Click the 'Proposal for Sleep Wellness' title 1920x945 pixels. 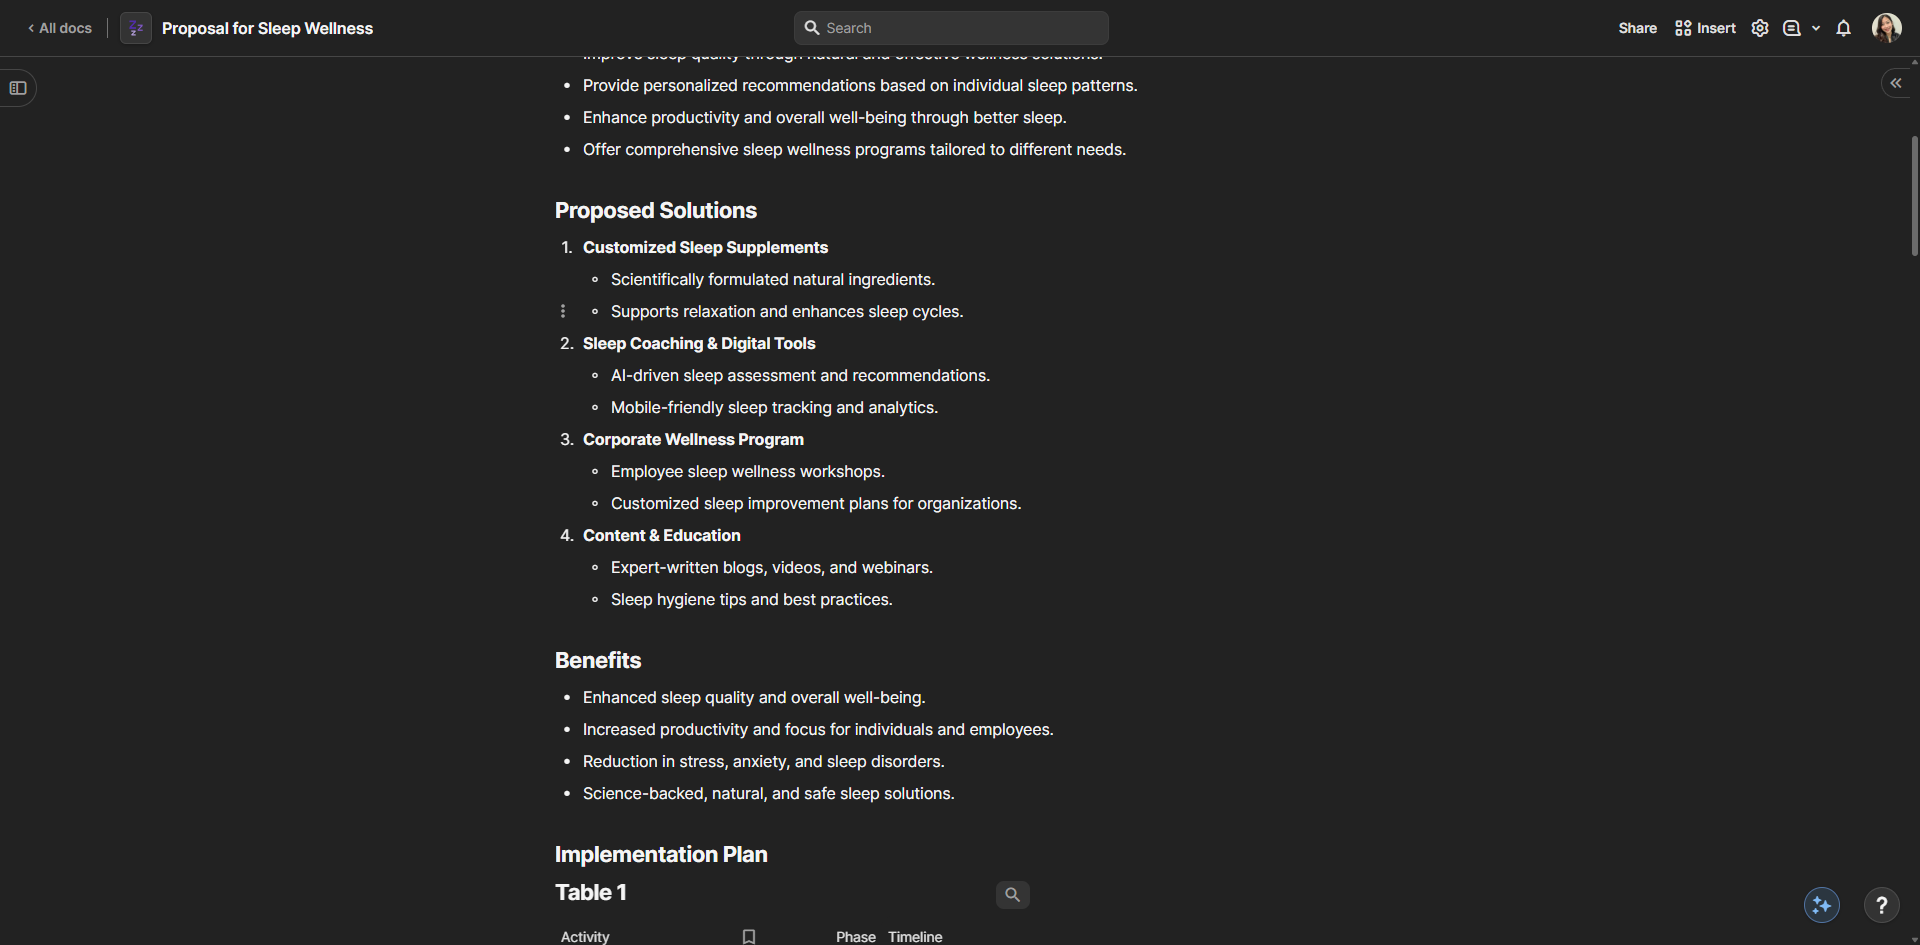(267, 28)
